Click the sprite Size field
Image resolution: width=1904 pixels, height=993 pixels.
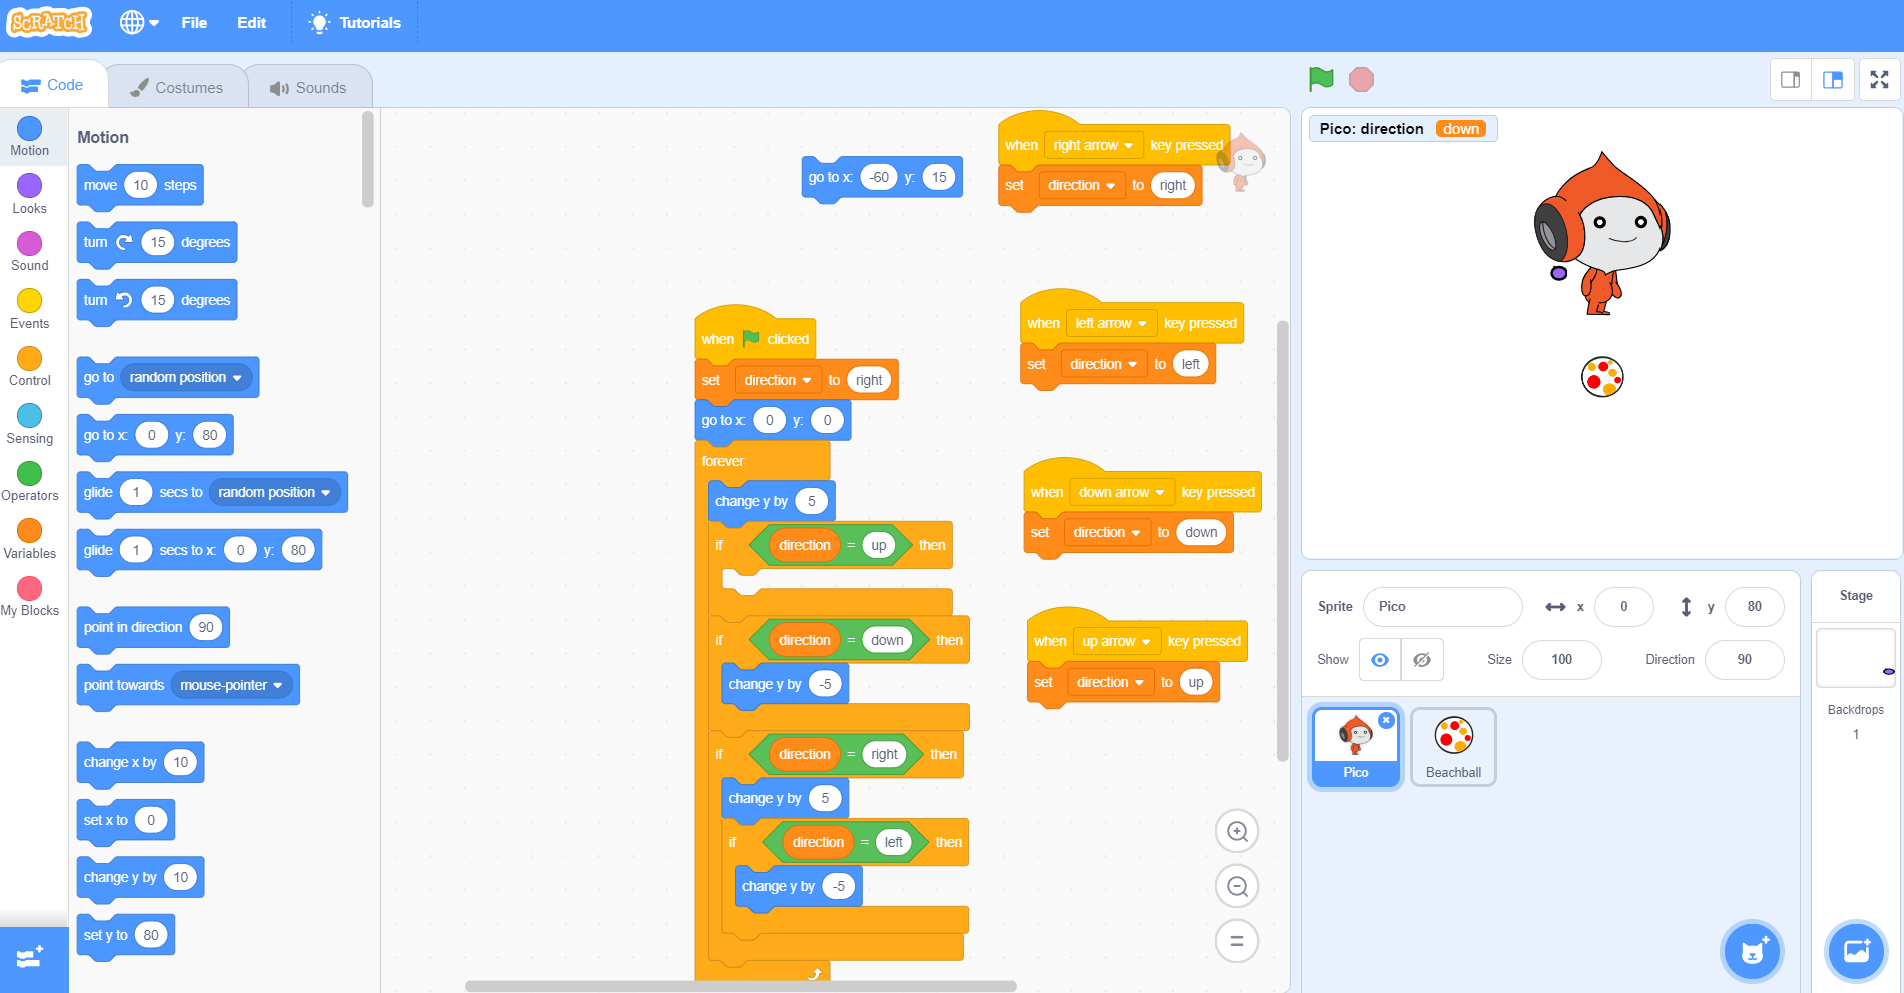point(1561,660)
